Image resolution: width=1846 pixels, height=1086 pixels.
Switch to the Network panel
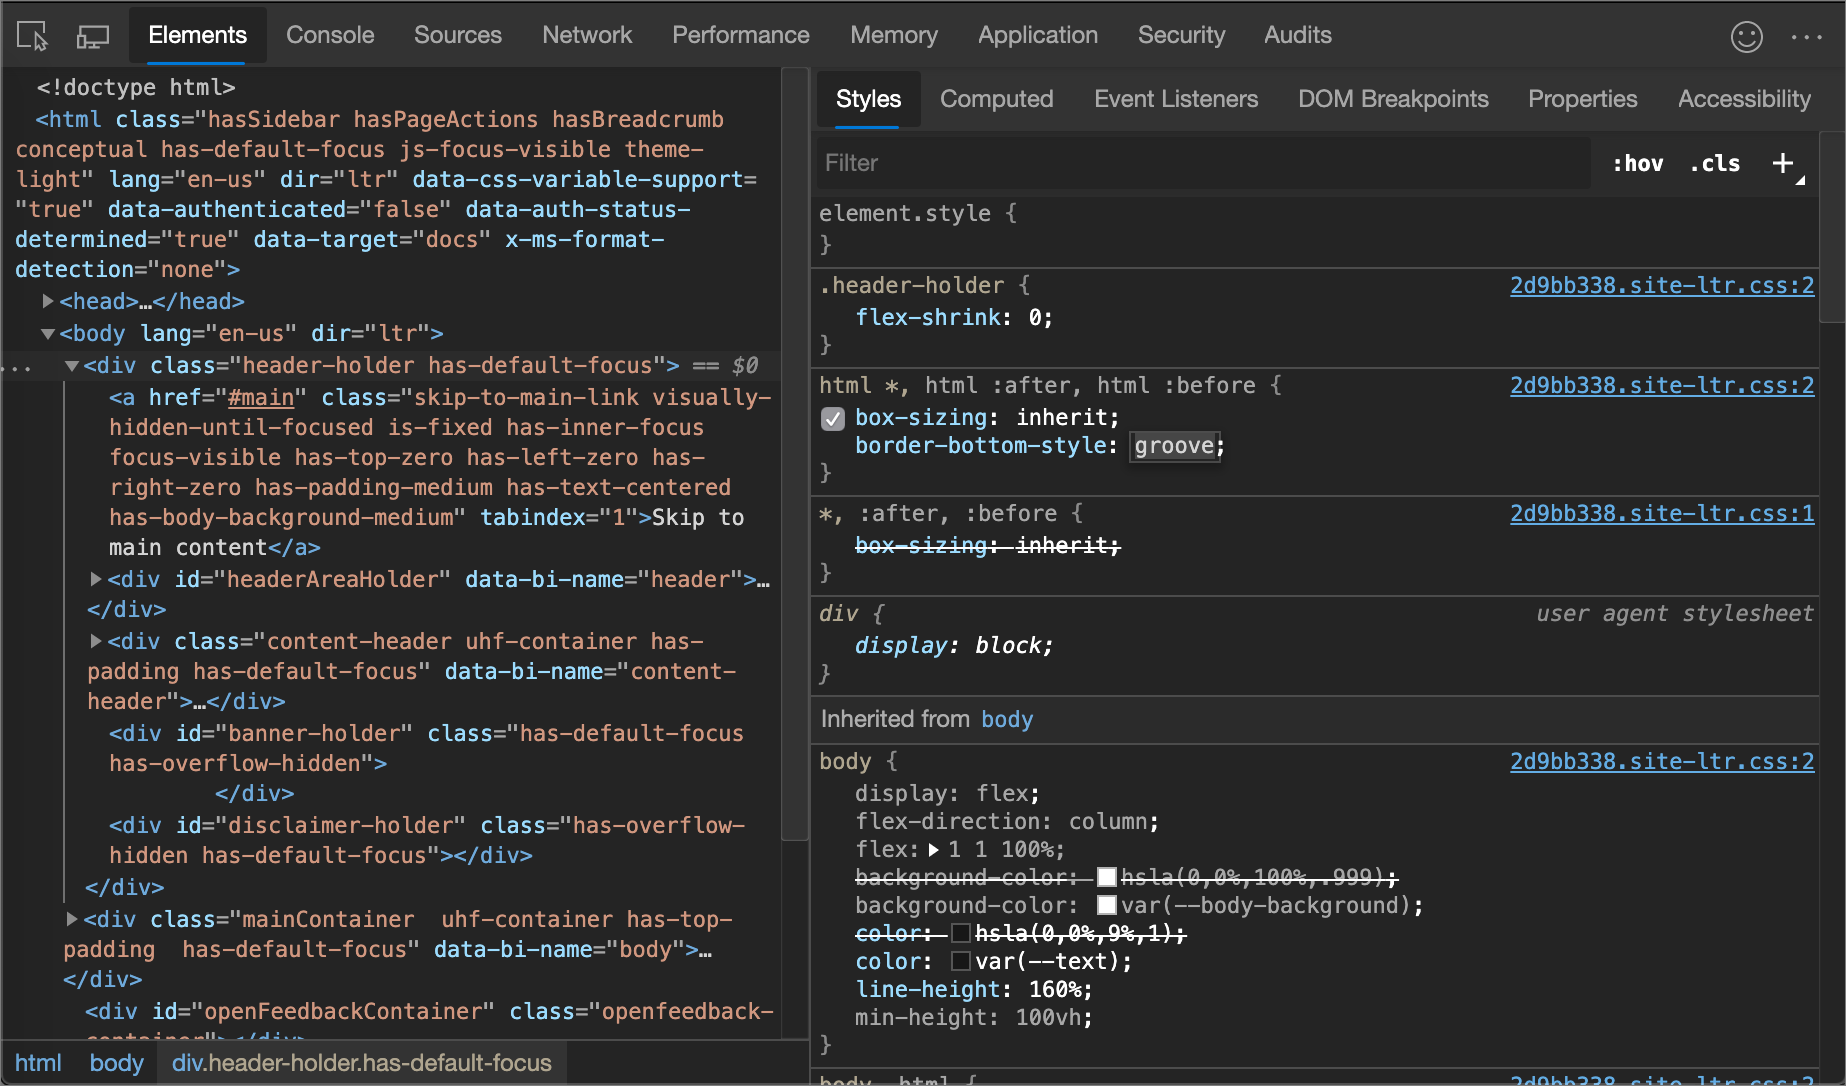pyautogui.click(x=587, y=35)
